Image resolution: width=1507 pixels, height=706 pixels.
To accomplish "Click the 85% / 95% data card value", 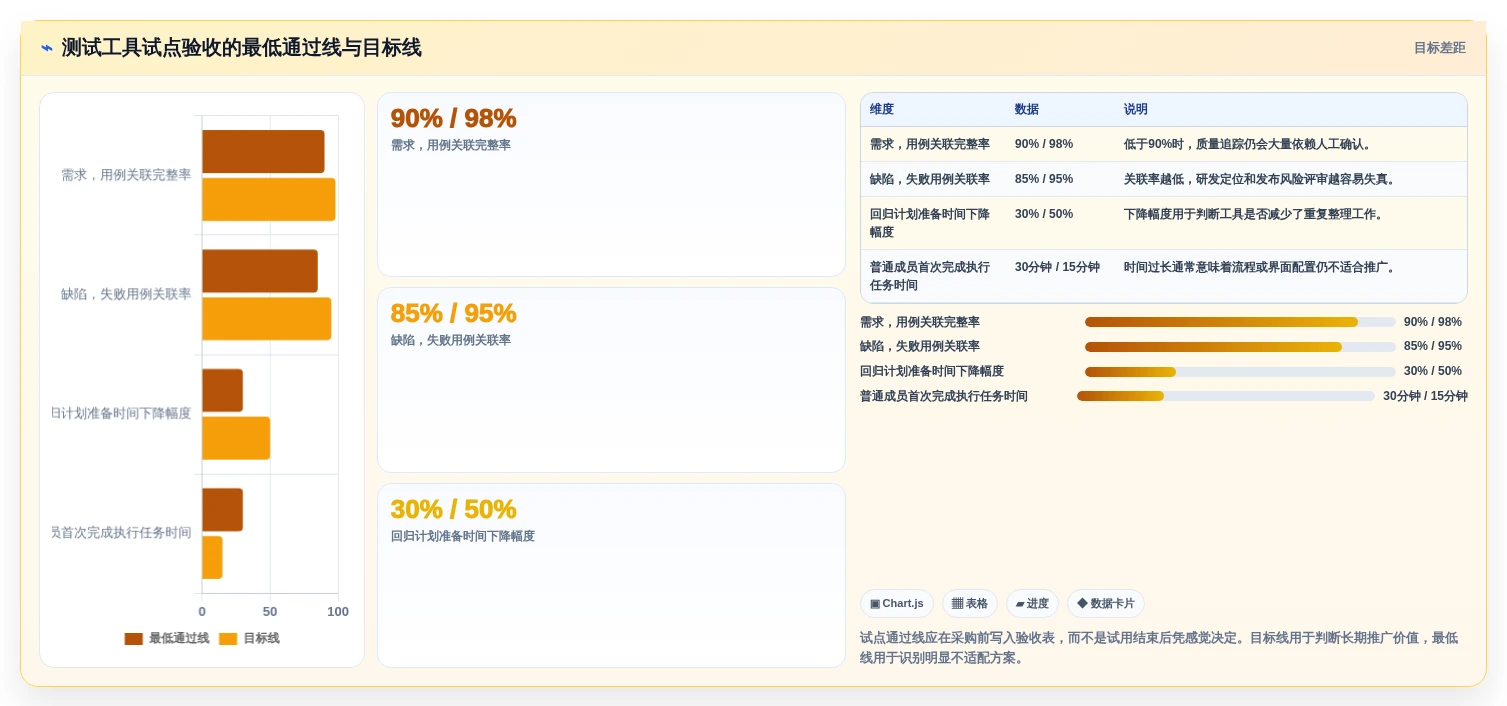I will click(x=453, y=313).
